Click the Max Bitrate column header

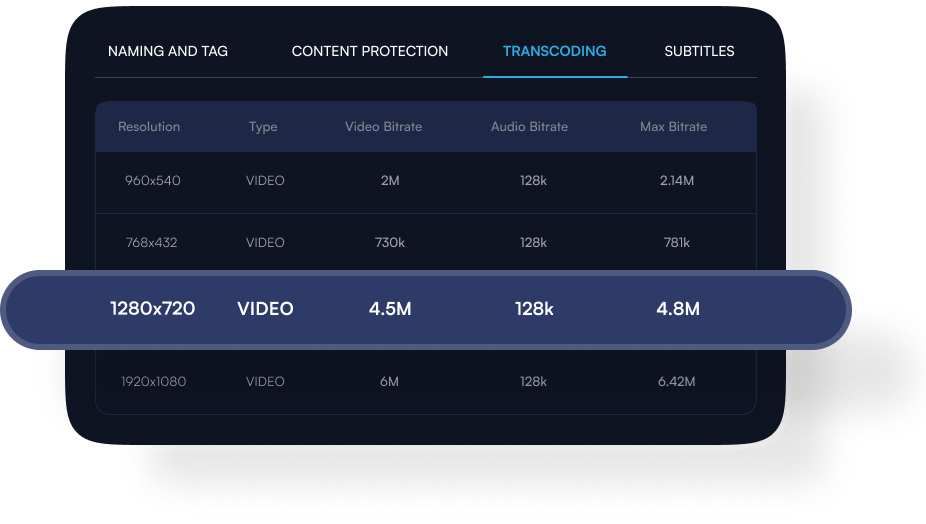[x=673, y=127]
